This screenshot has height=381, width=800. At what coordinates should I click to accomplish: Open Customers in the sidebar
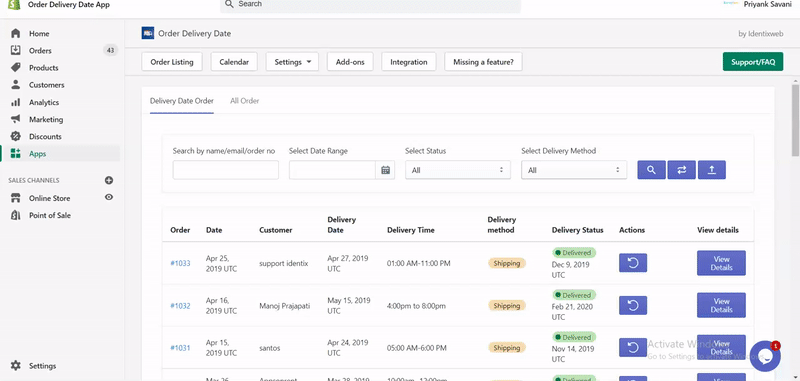[46, 85]
